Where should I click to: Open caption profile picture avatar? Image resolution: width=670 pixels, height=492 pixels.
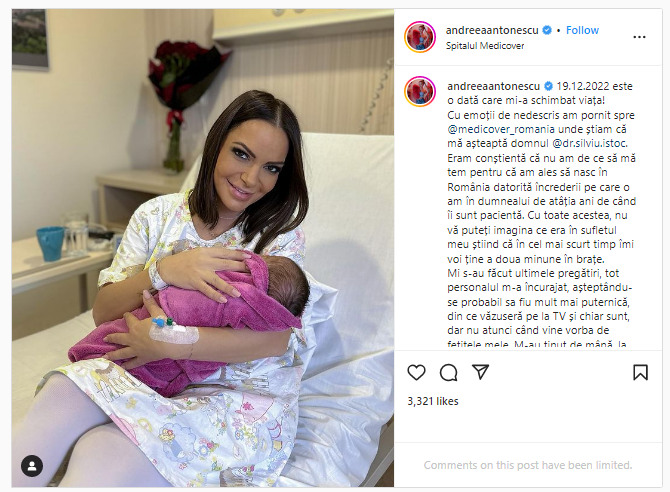420,91
